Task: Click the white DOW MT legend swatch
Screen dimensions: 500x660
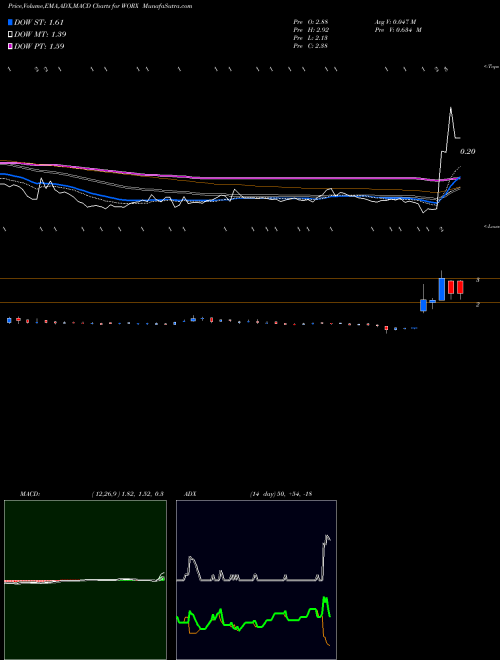Action: click(11, 34)
